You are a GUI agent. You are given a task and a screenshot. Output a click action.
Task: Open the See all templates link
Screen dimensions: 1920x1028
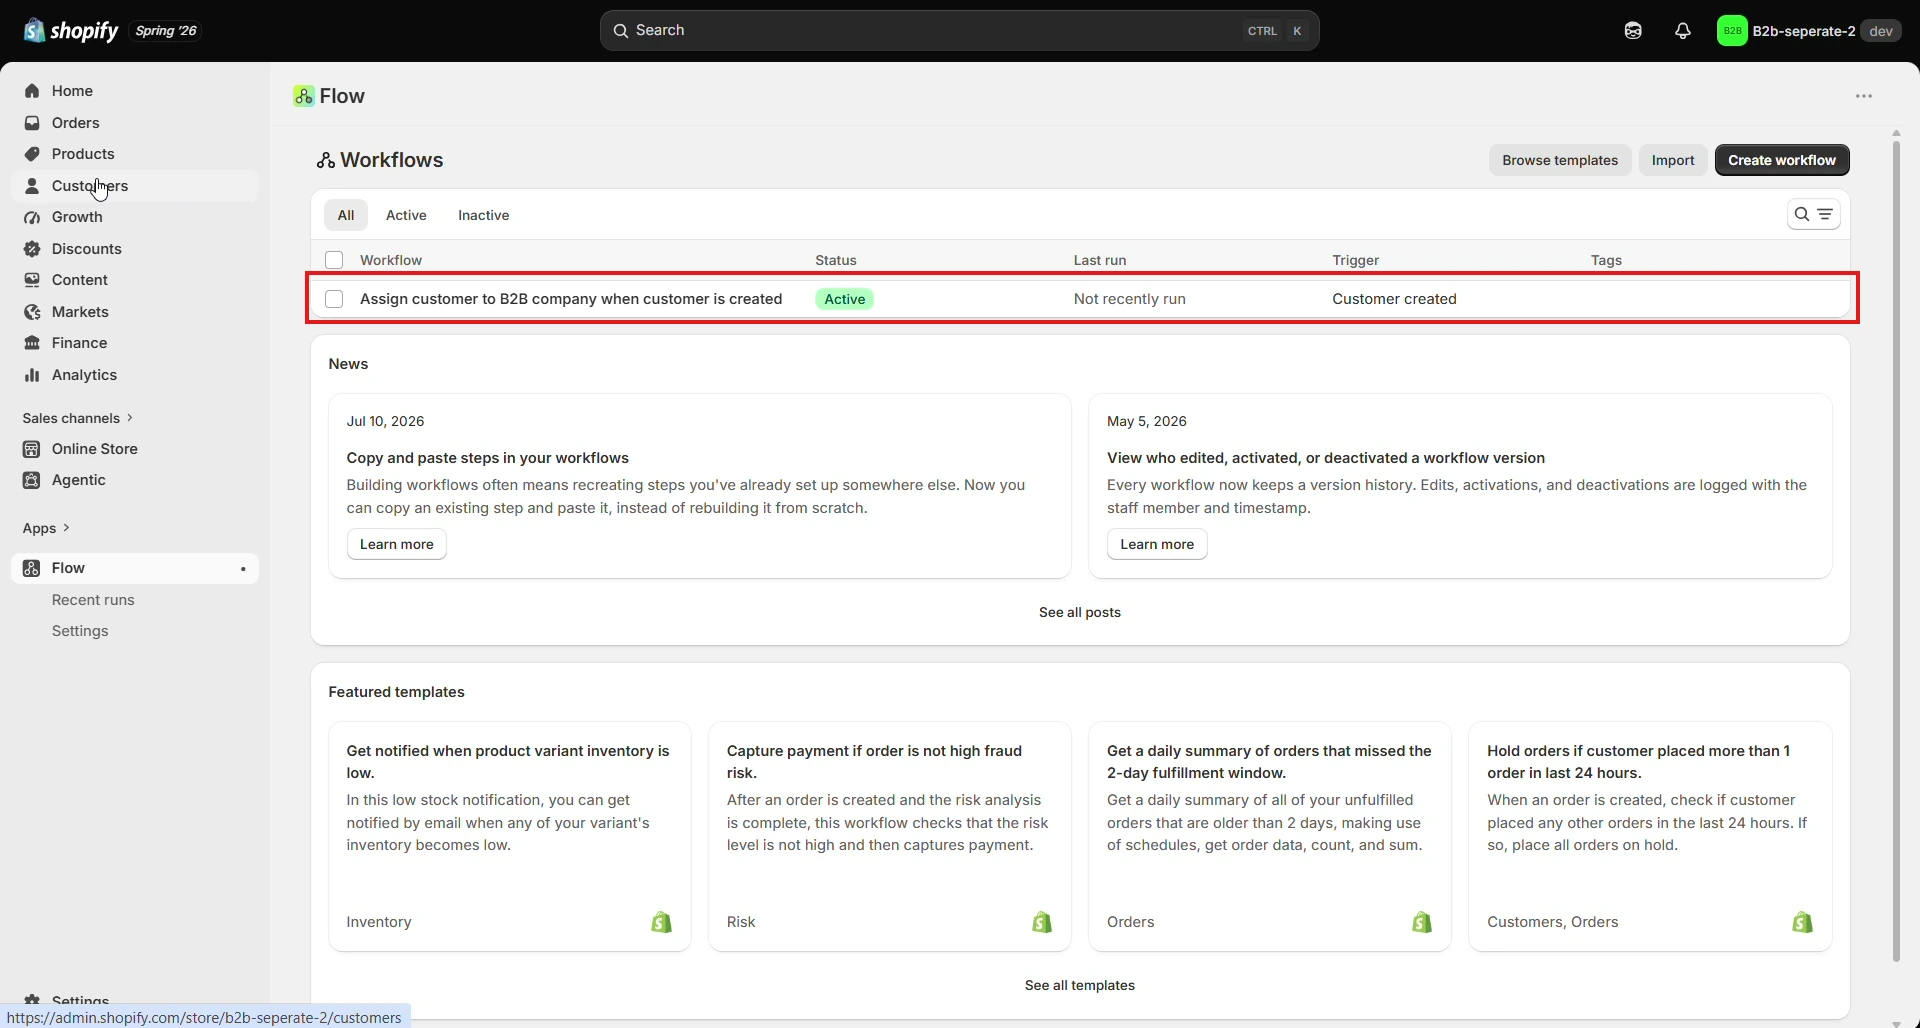(1080, 985)
